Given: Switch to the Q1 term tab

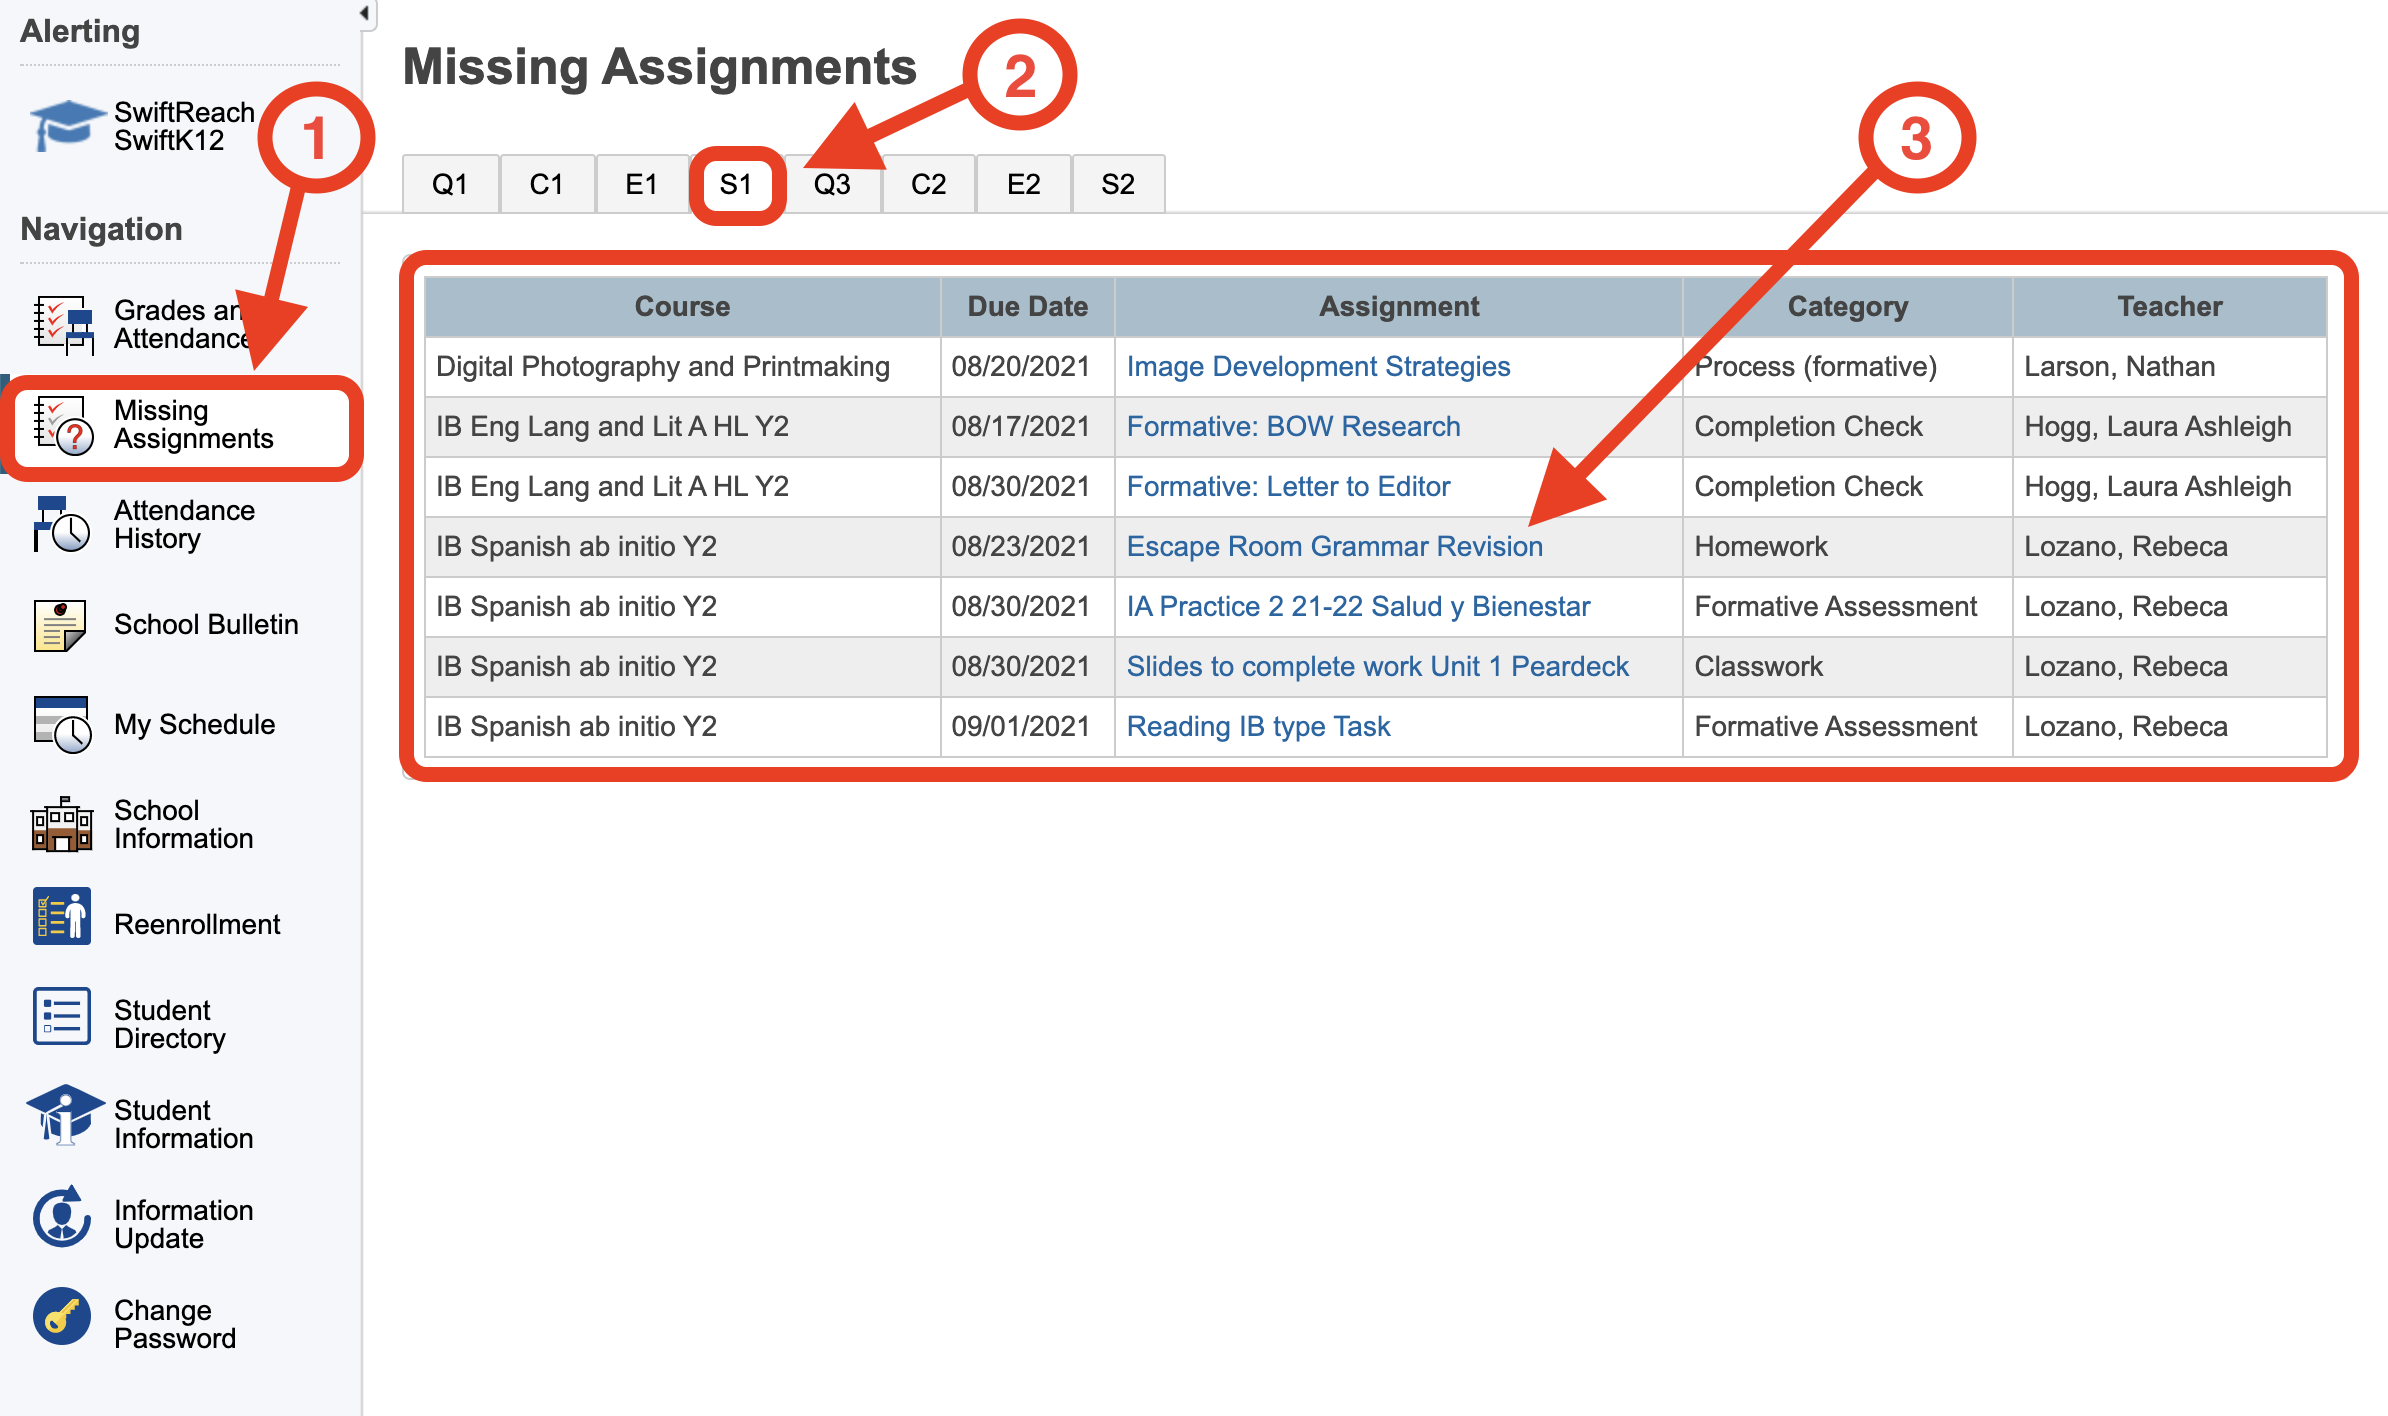Looking at the screenshot, I should (450, 185).
